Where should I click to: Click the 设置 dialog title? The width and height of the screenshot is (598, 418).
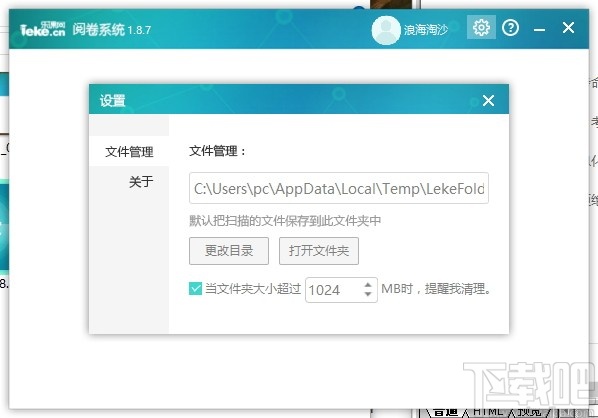112,101
